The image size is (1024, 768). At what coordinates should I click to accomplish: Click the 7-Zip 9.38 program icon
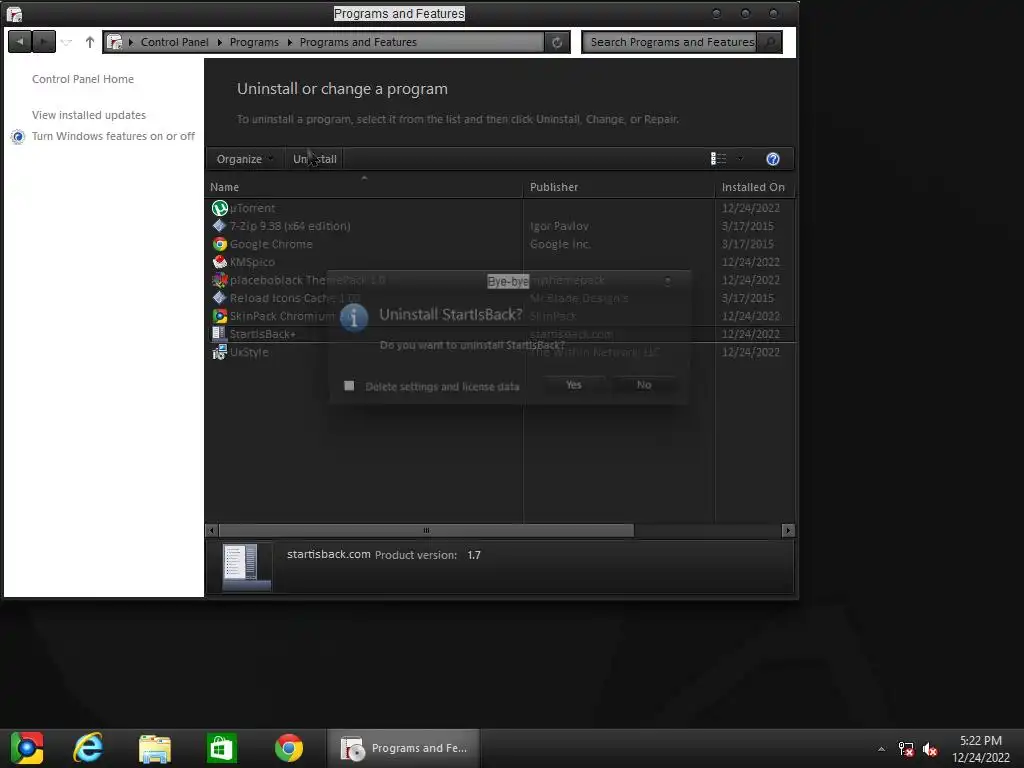pos(219,226)
